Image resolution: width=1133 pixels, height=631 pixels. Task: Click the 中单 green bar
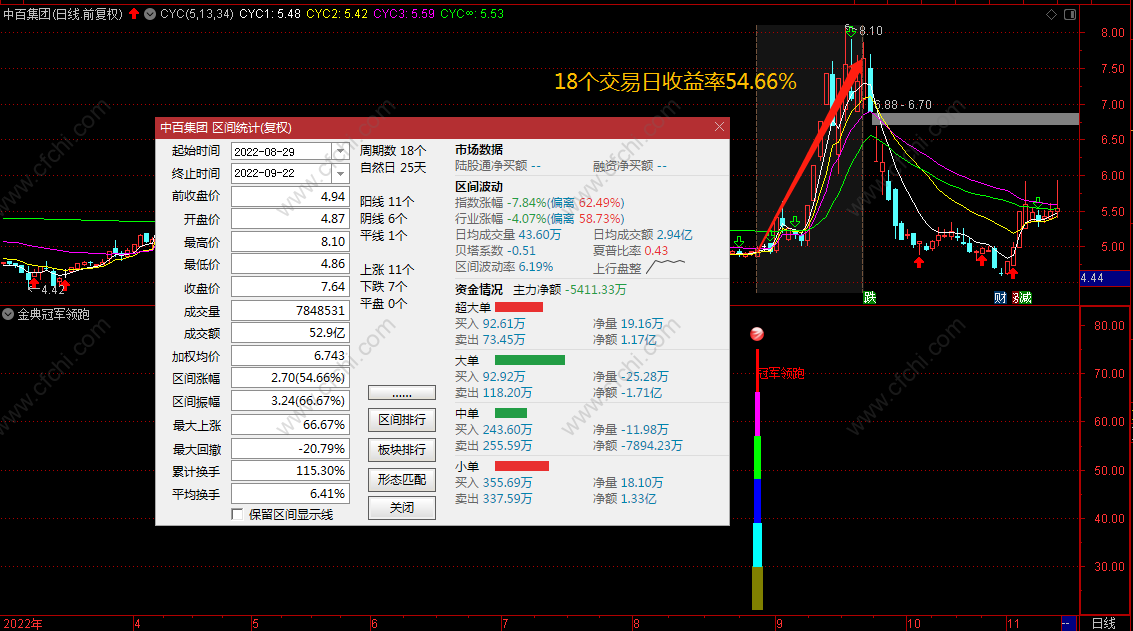coord(511,413)
